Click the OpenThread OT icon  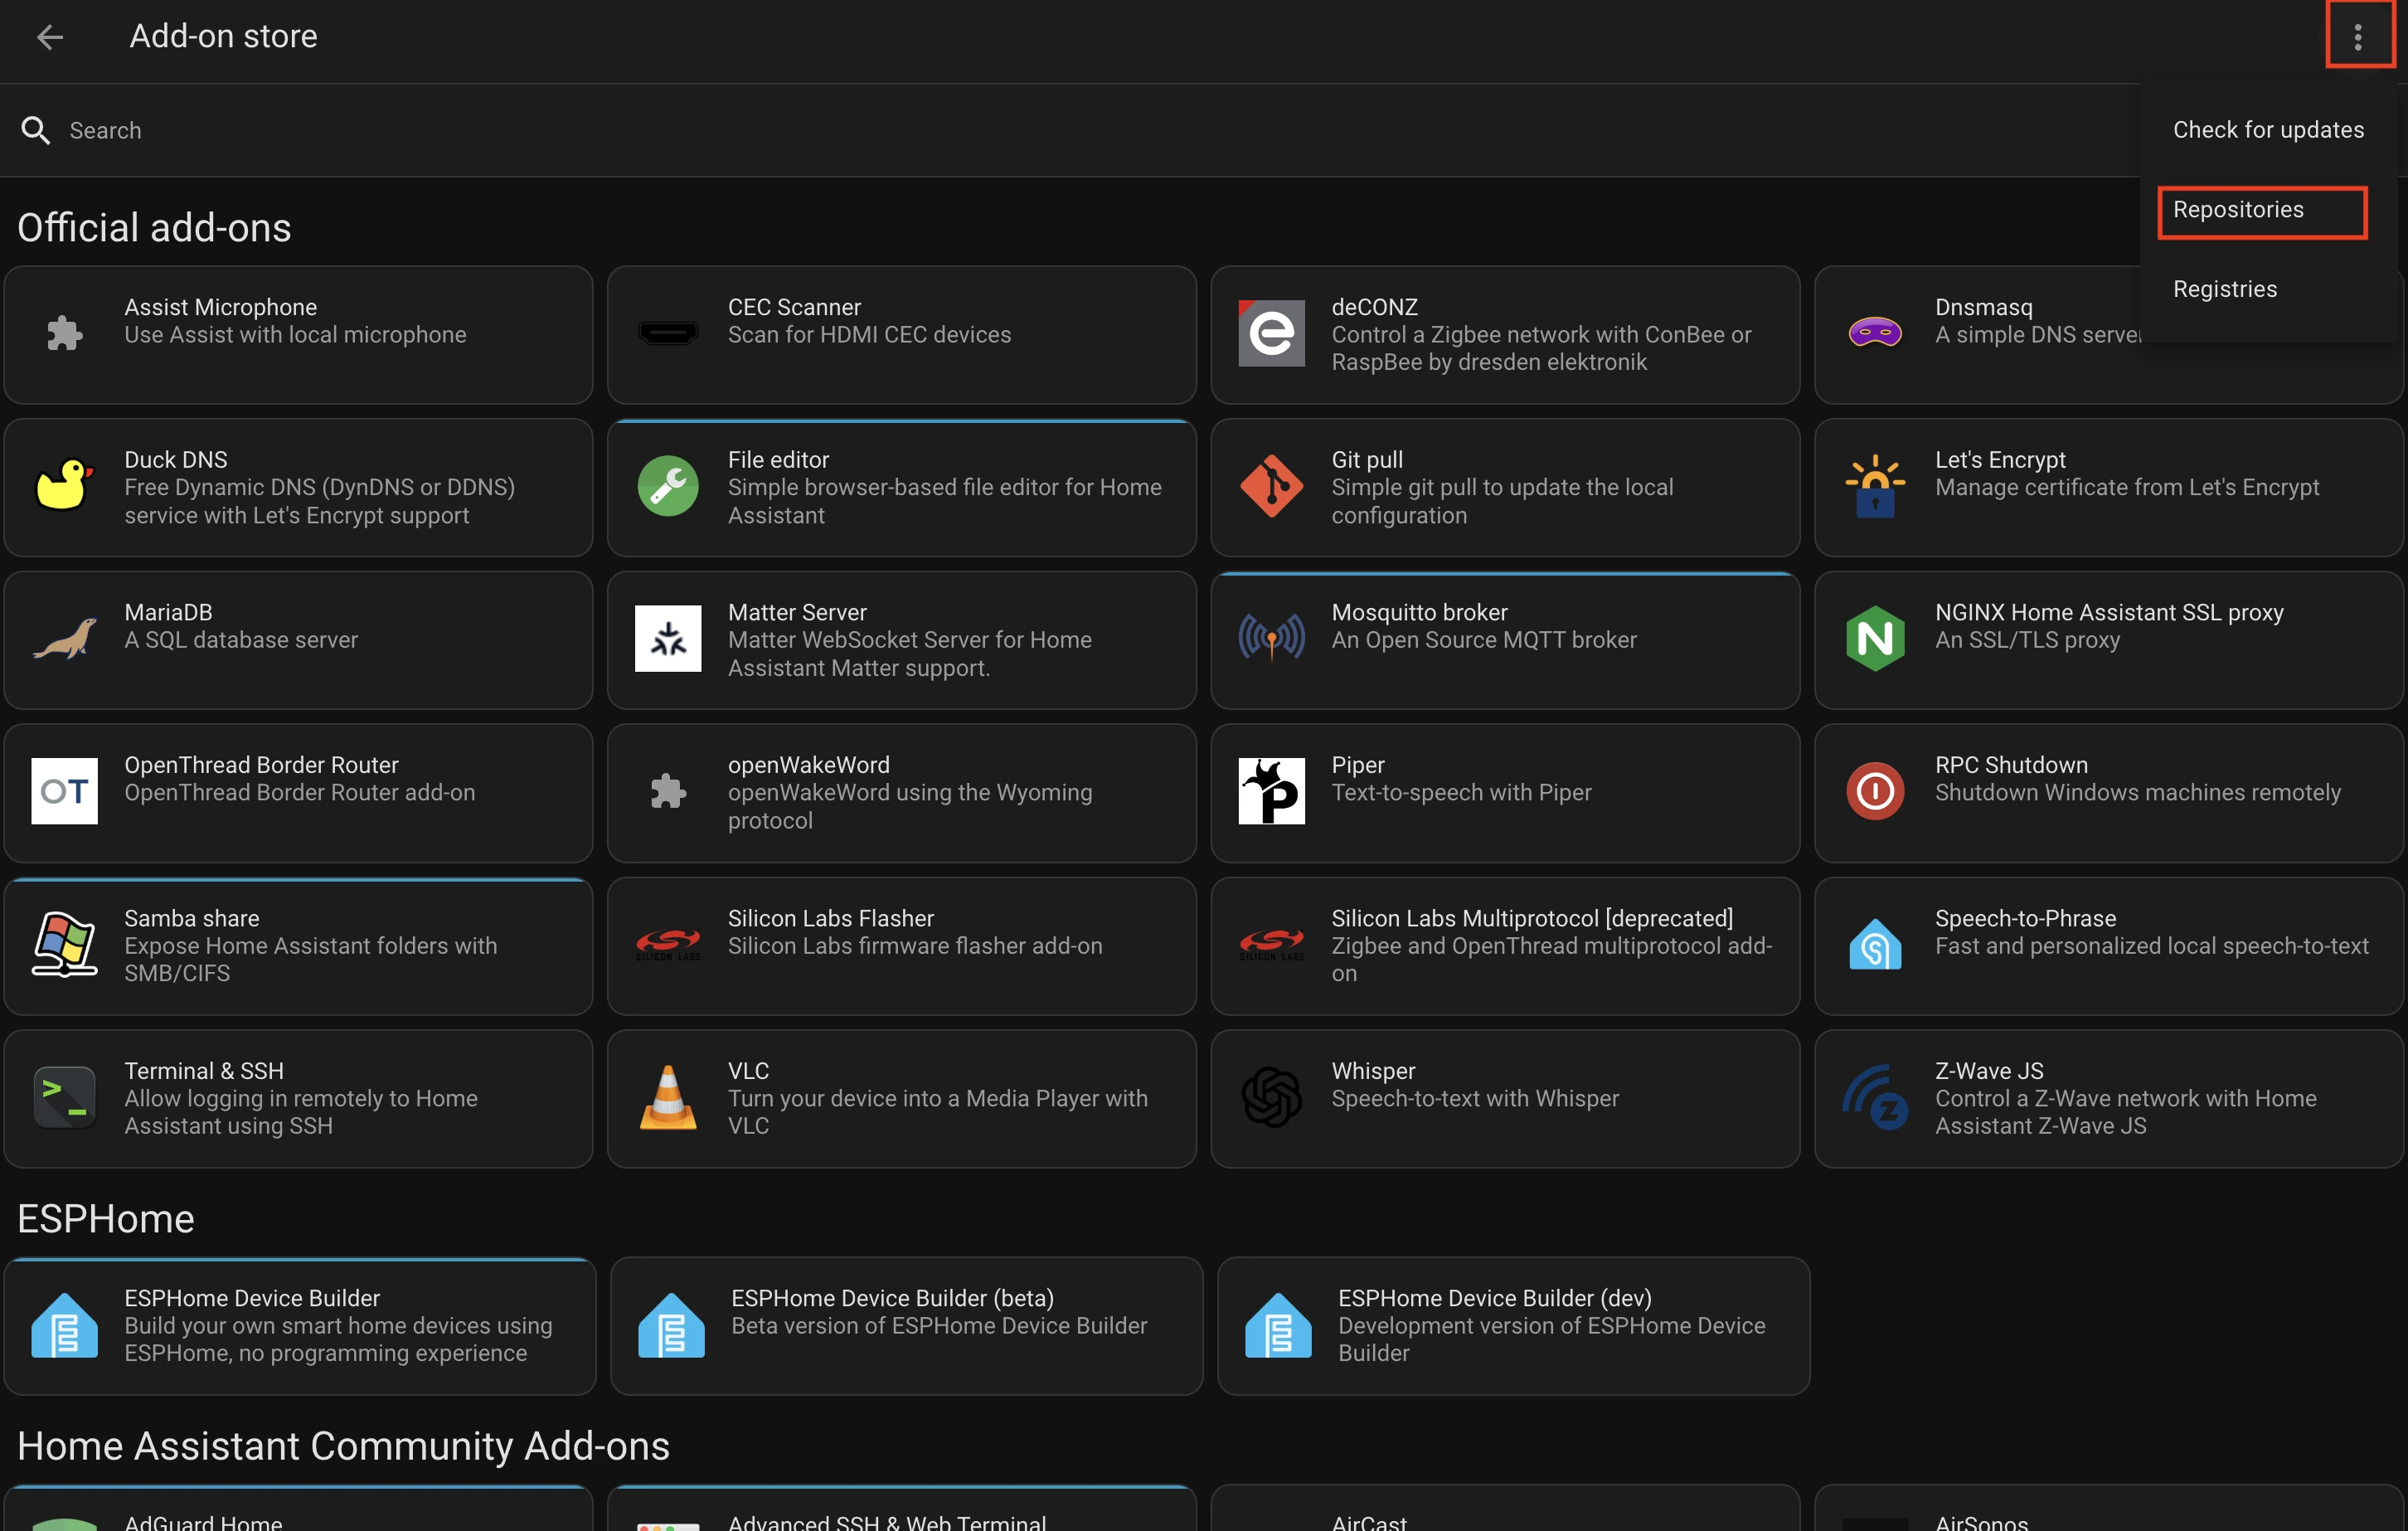(65, 791)
